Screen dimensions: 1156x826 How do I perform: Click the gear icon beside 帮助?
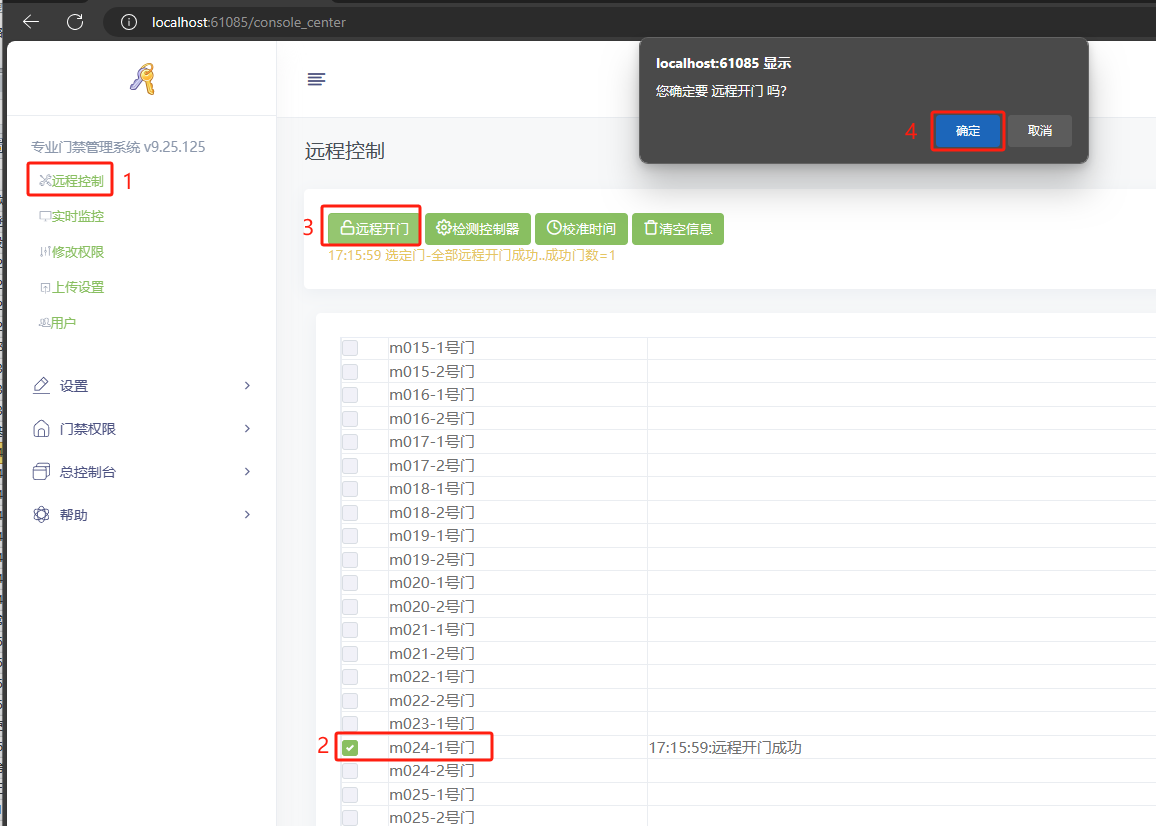point(41,515)
